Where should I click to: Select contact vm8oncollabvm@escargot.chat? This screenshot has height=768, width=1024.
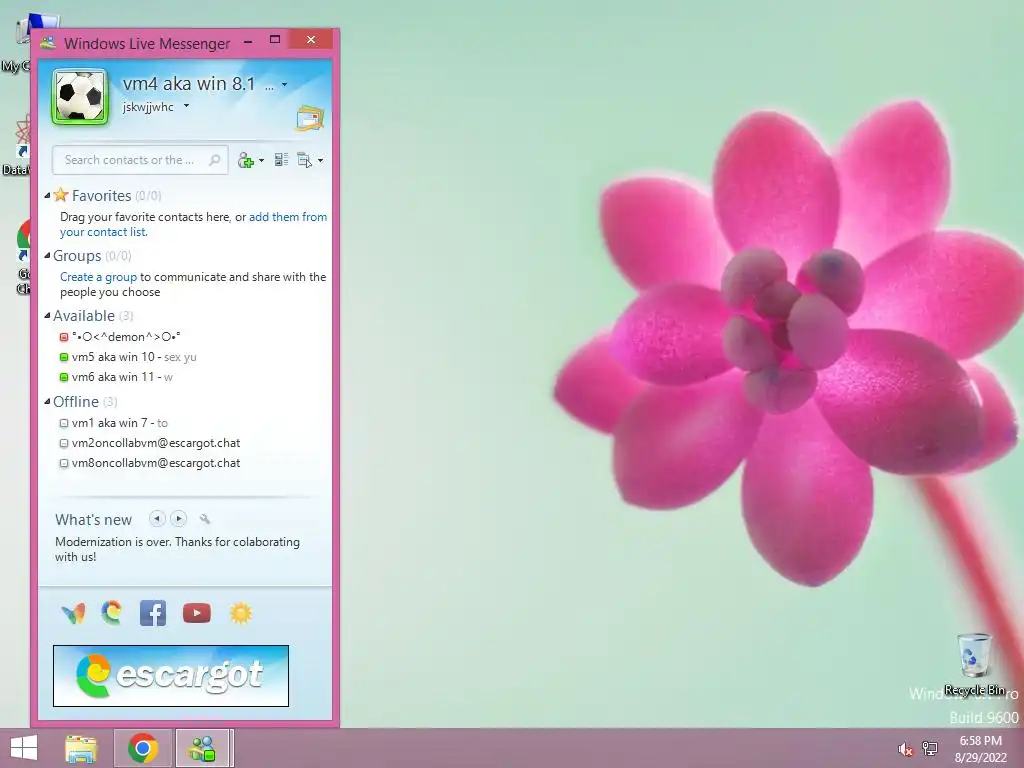pos(156,463)
